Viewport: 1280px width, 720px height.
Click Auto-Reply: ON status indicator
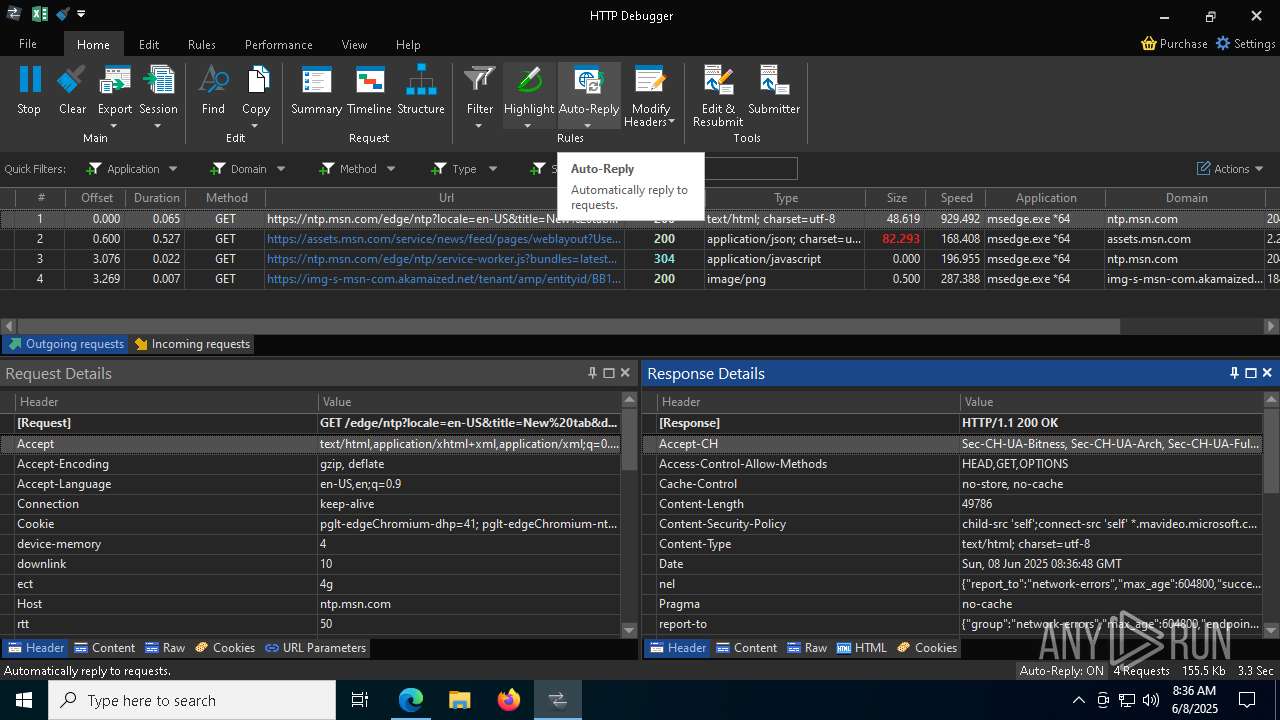[x=1062, y=671]
